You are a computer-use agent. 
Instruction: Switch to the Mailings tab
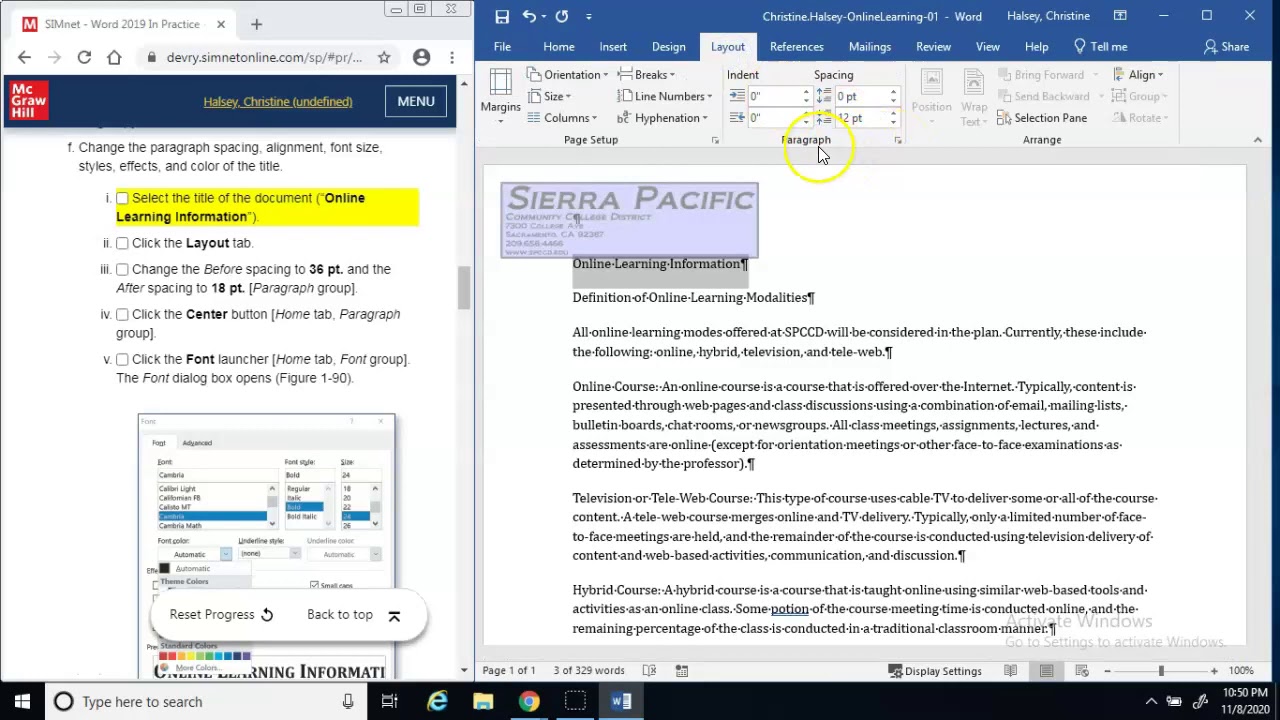click(870, 47)
